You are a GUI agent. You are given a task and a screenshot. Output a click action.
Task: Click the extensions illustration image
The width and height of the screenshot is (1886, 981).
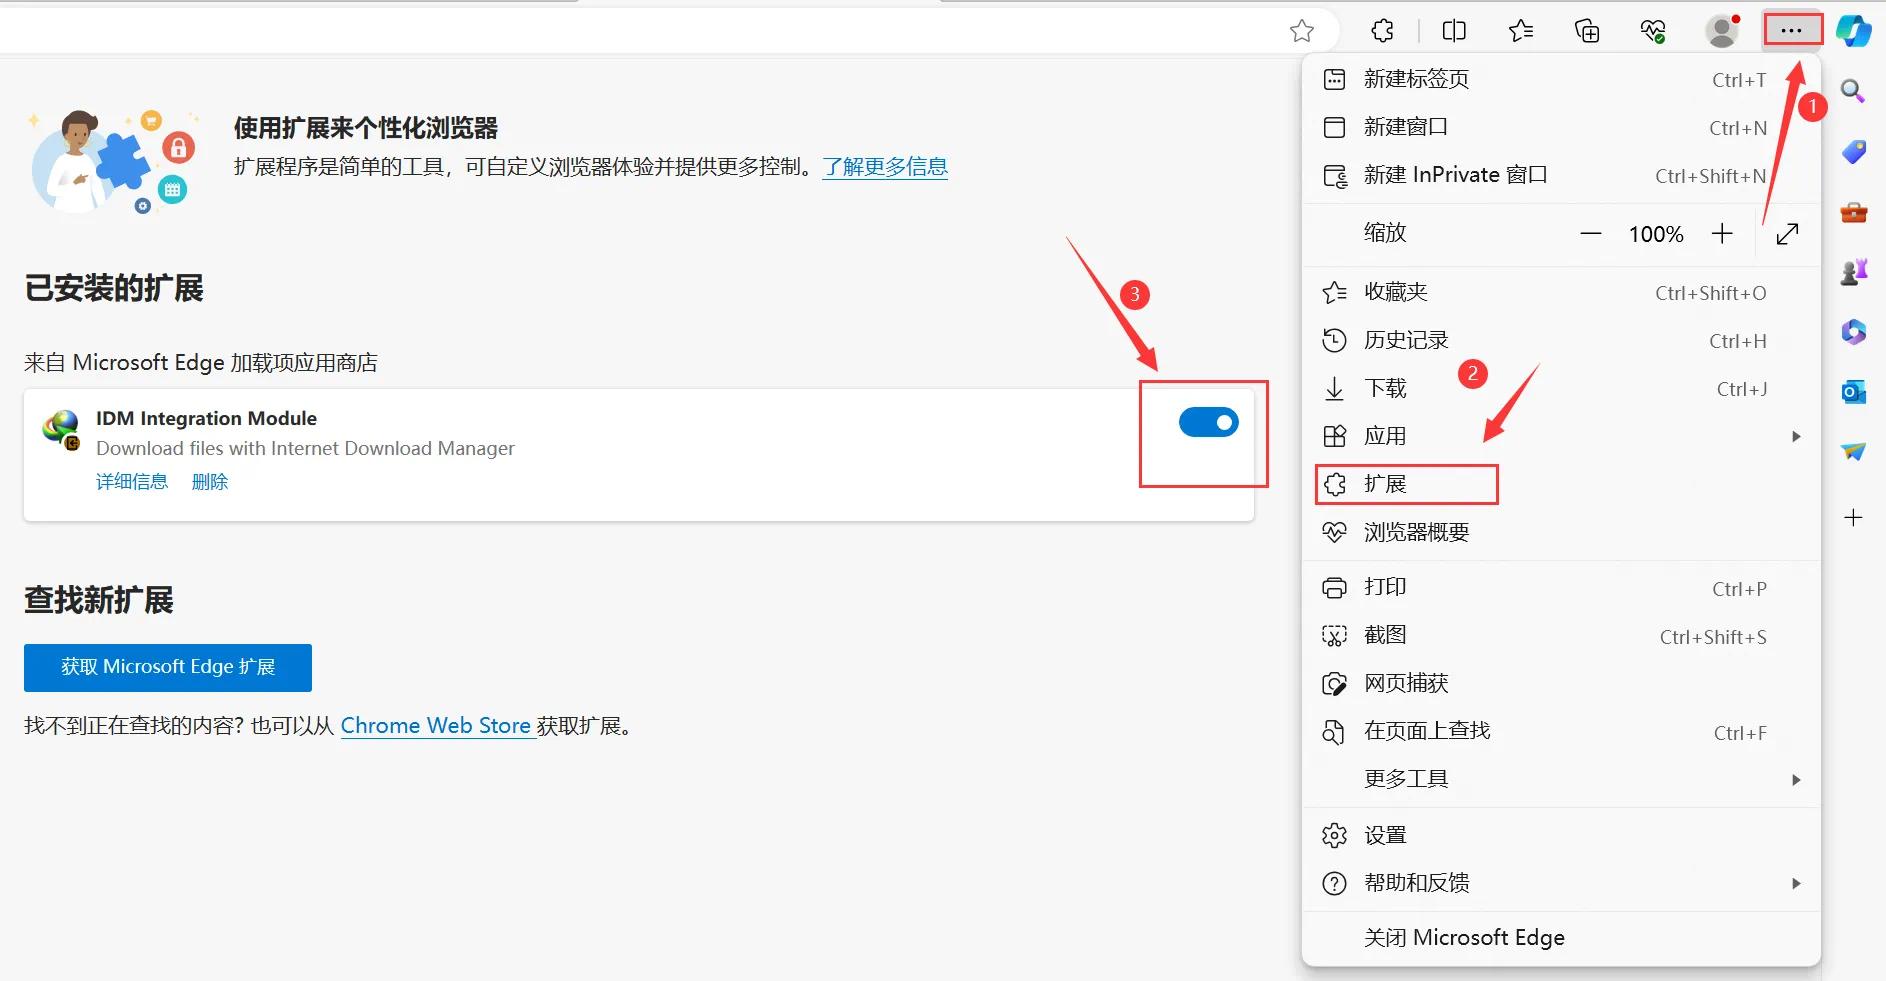(x=113, y=162)
